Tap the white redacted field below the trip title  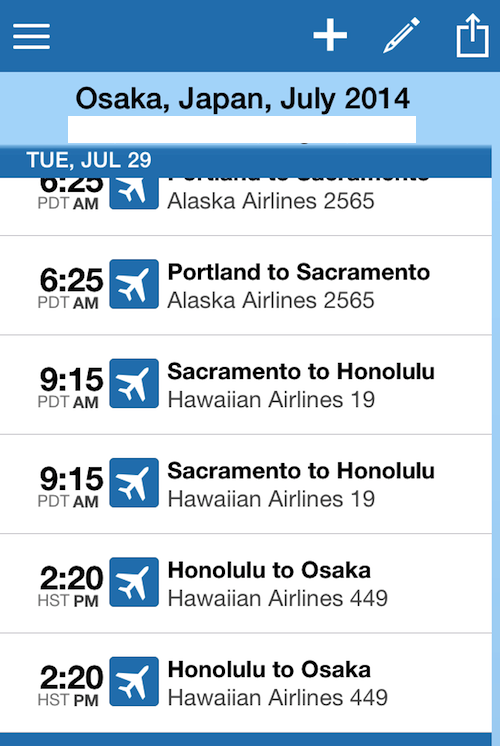pos(242,129)
